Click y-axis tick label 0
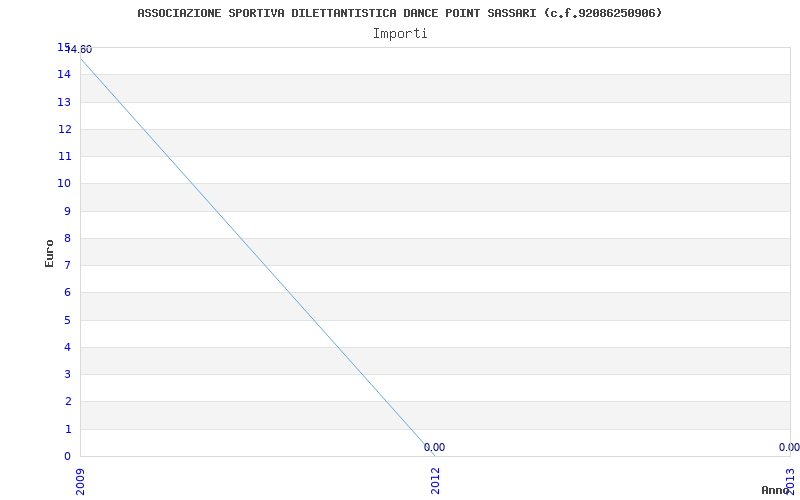Viewport: 800px width, 500px height. (67, 456)
